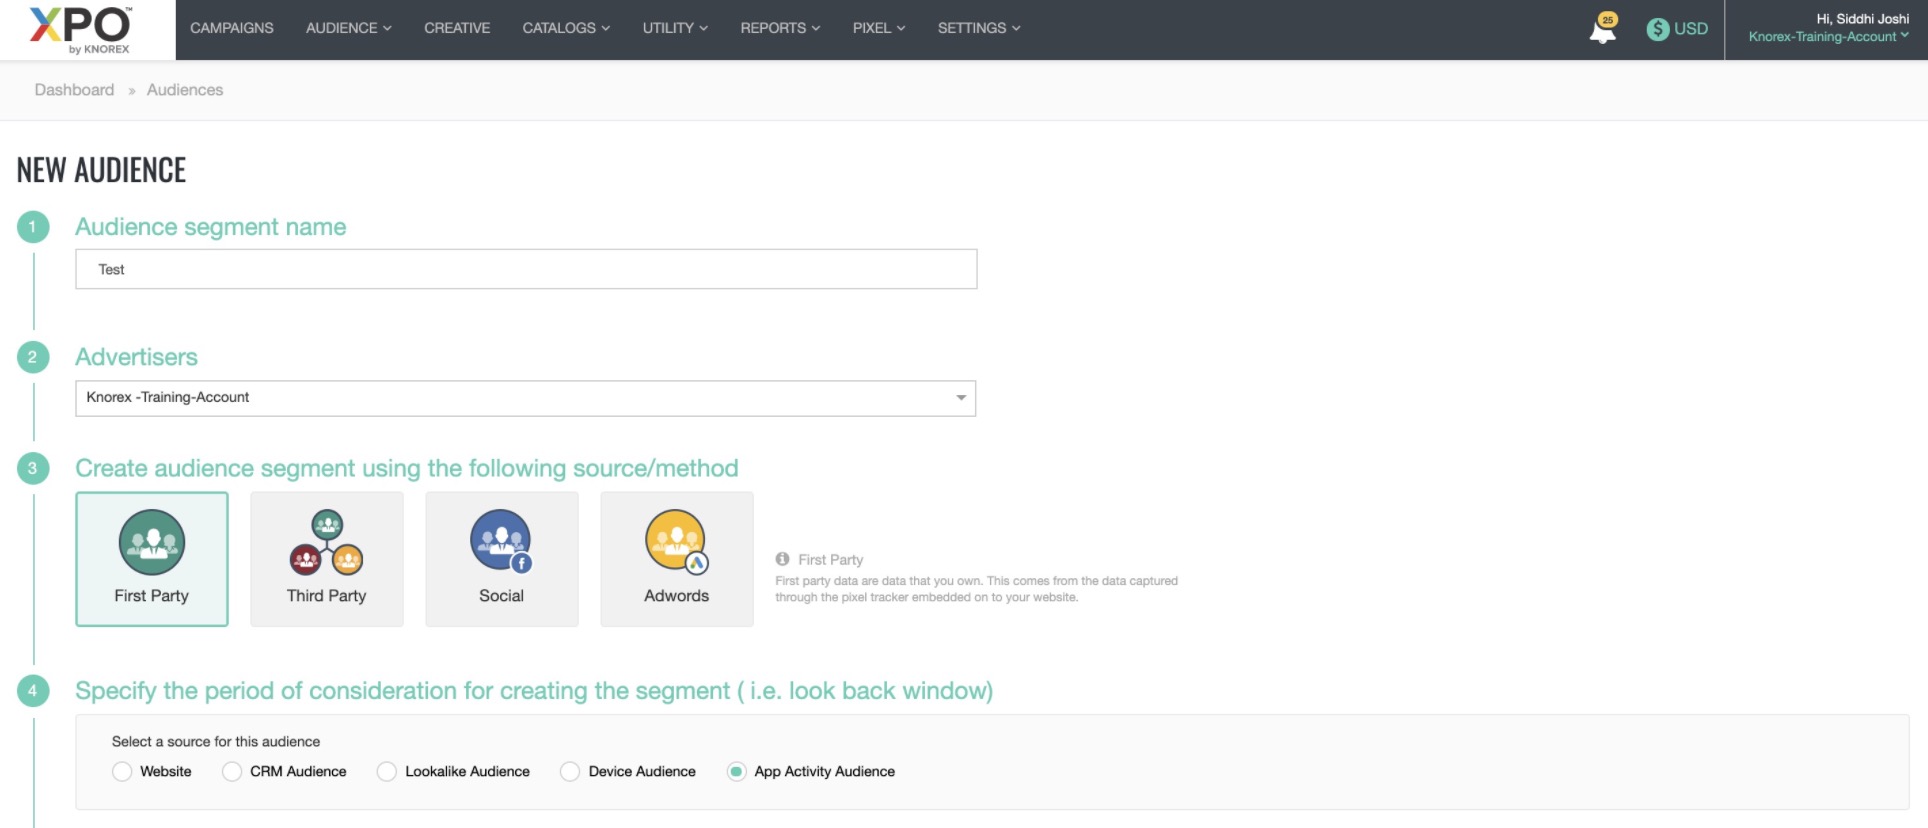This screenshot has height=828, width=1928.
Task: Open the Campaigns menu item
Action: pyautogui.click(x=231, y=28)
